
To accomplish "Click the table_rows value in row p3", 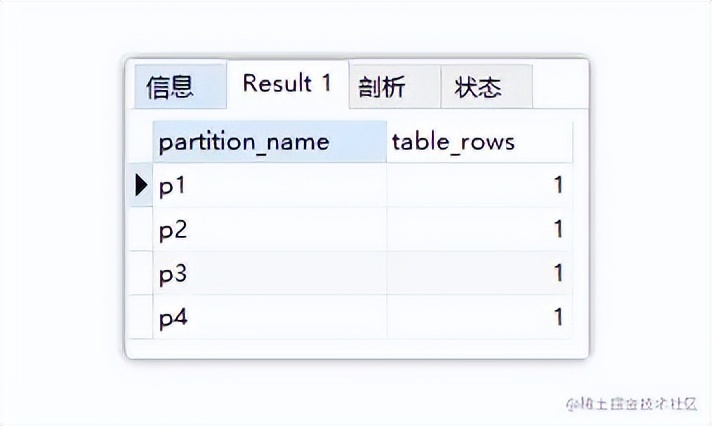I will [480, 273].
